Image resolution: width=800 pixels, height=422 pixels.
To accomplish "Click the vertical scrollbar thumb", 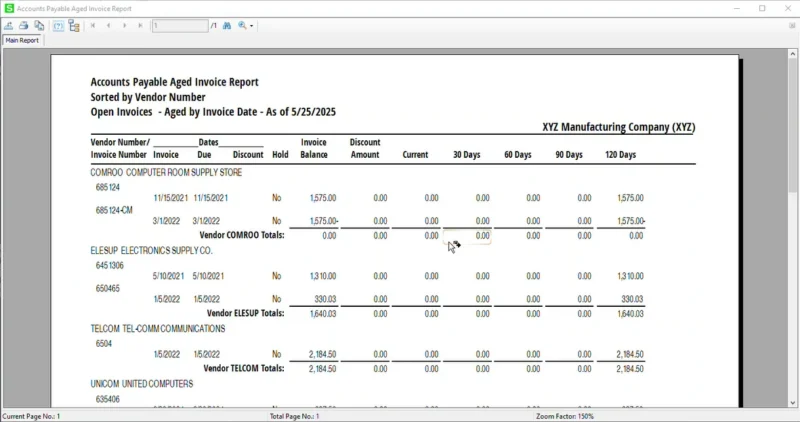I will pyautogui.click(x=793, y=125).
